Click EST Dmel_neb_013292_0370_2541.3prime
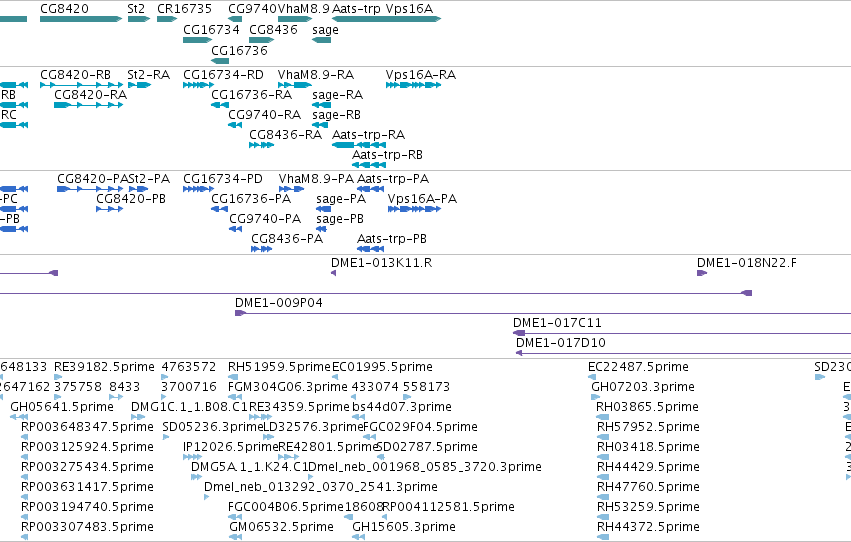 tap(206, 497)
